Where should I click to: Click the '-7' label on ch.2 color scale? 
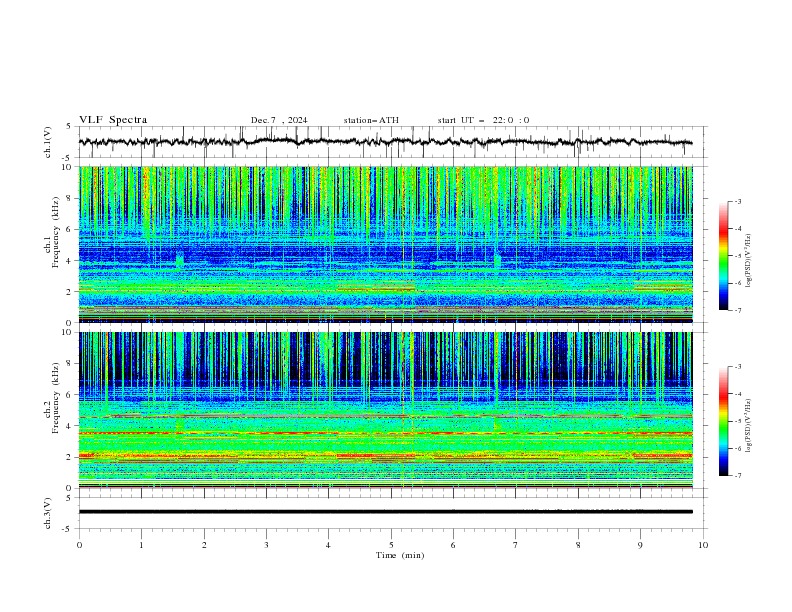[738, 476]
